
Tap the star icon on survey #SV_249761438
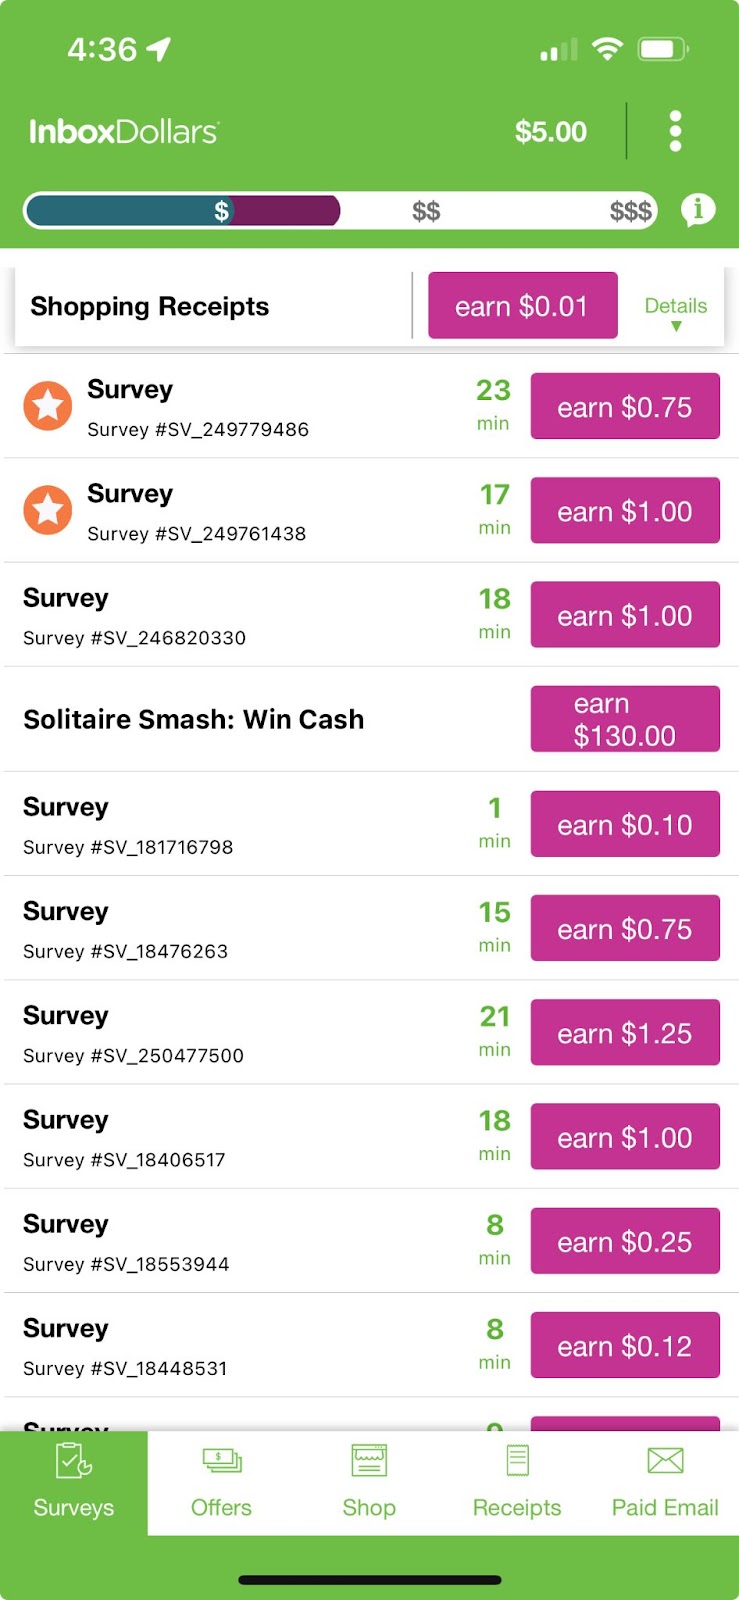(48, 510)
